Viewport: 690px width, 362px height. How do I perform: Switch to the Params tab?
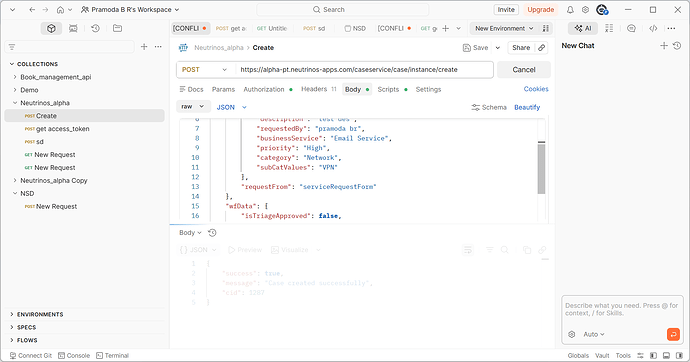click(223, 89)
